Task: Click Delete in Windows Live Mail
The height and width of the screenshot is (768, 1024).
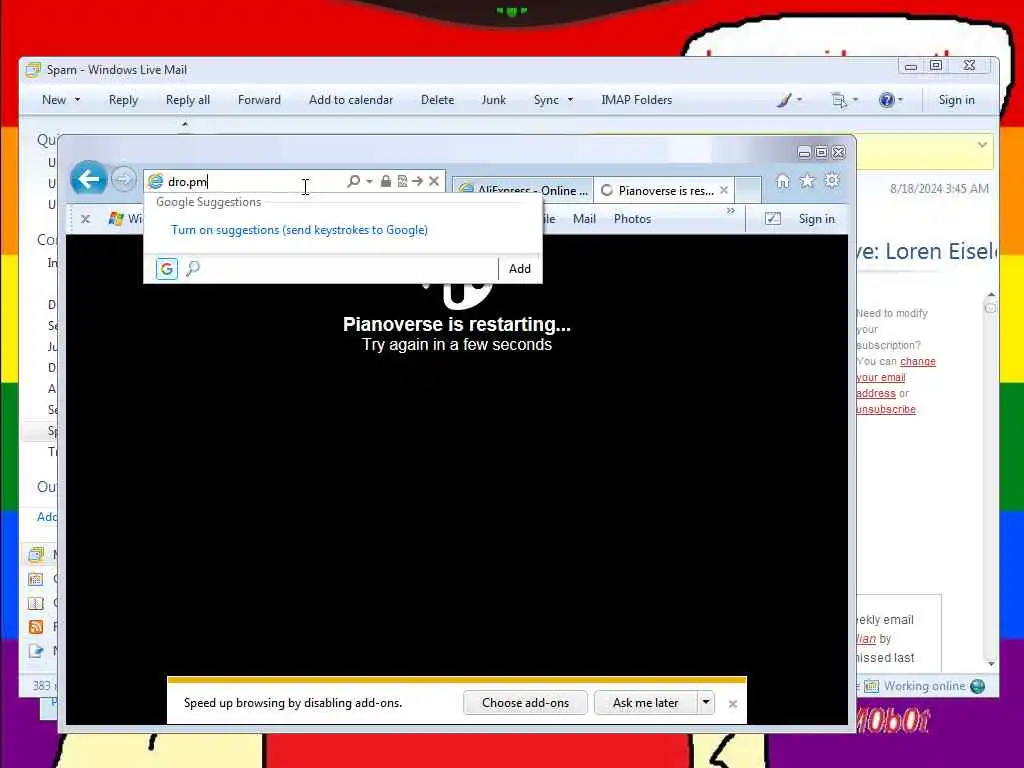Action: (x=438, y=100)
